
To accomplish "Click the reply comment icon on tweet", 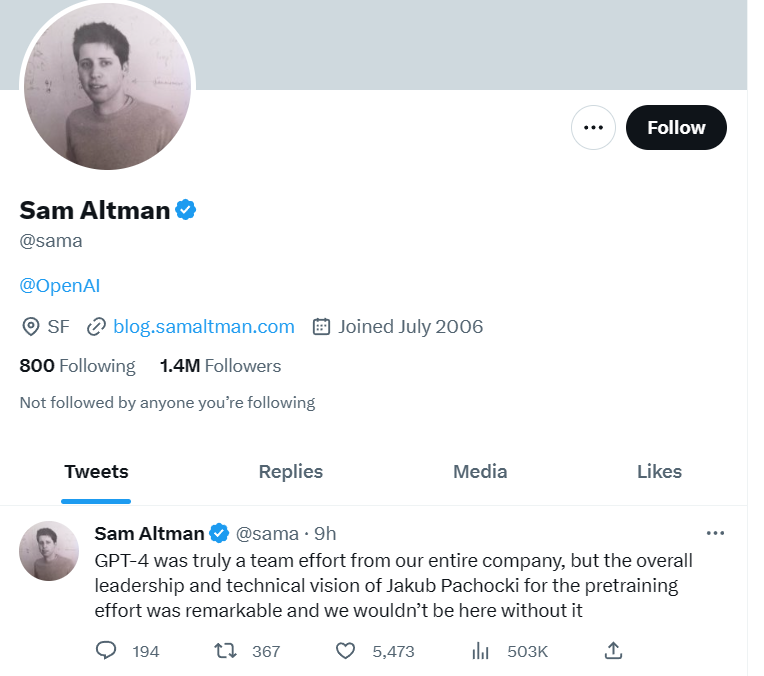I will pyautogui.click(x=106, y=651).
